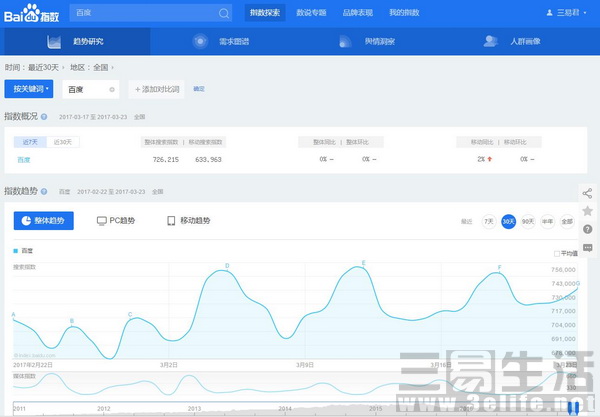600x417 pixels.
Task: Click the search magnifier icon
Action: 224,14
